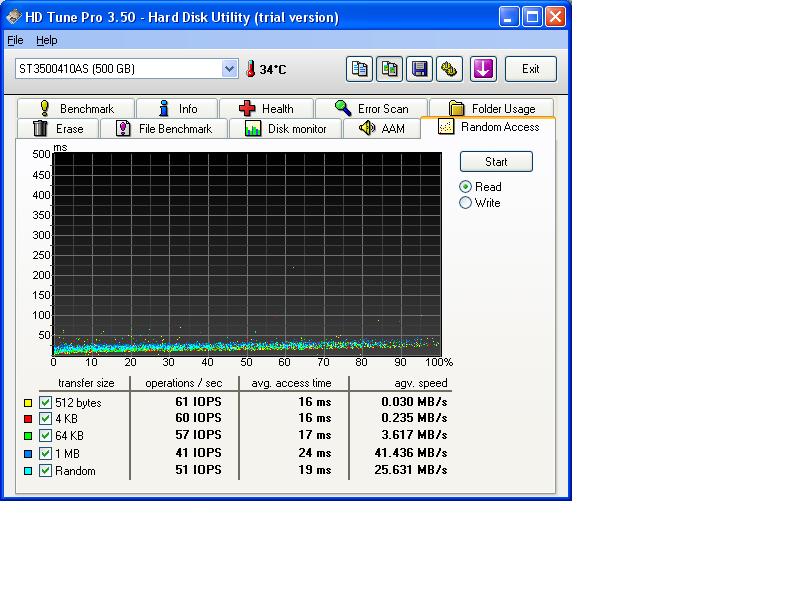
Task: Select the Read radio button
Action: pyautogui.click(x=466, y=187)
